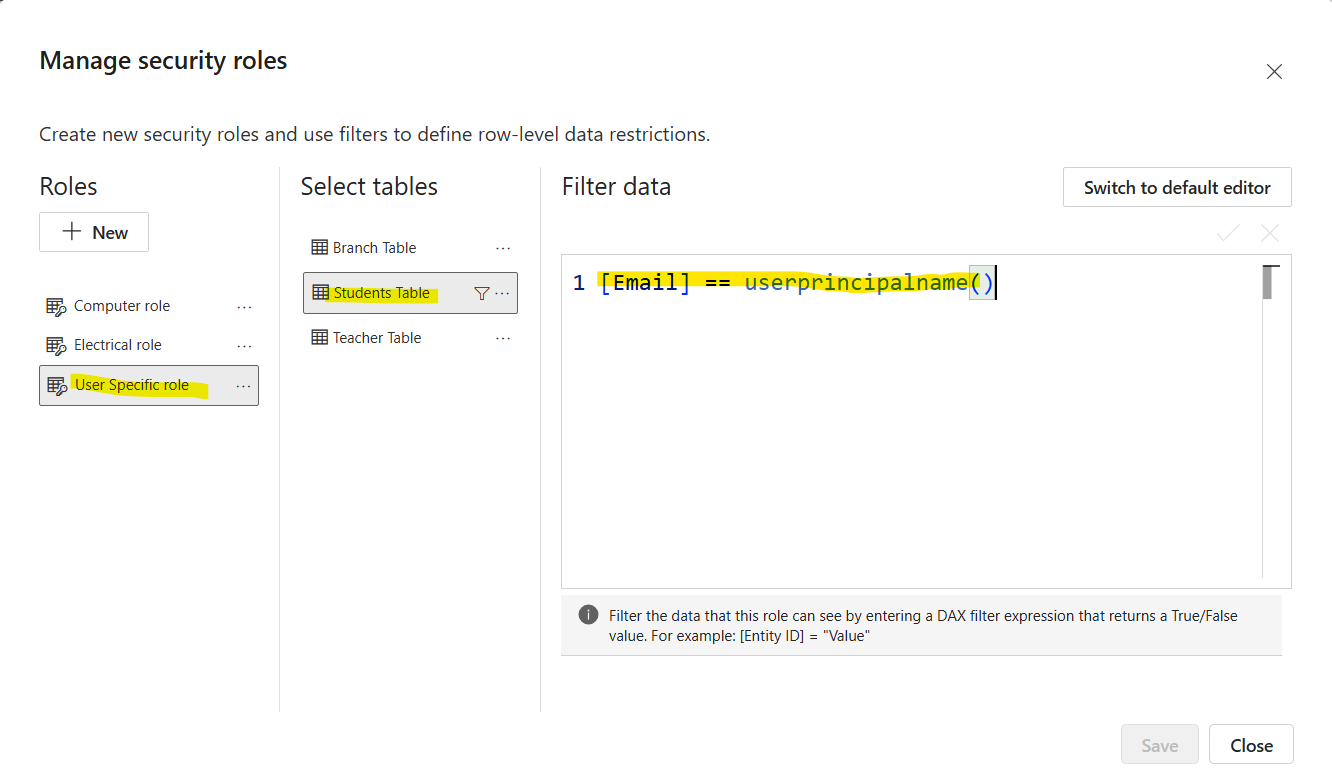Click the Computer role icon
Image resolution: width=1332 pixels, height=777 pixels.
[56, 307]
